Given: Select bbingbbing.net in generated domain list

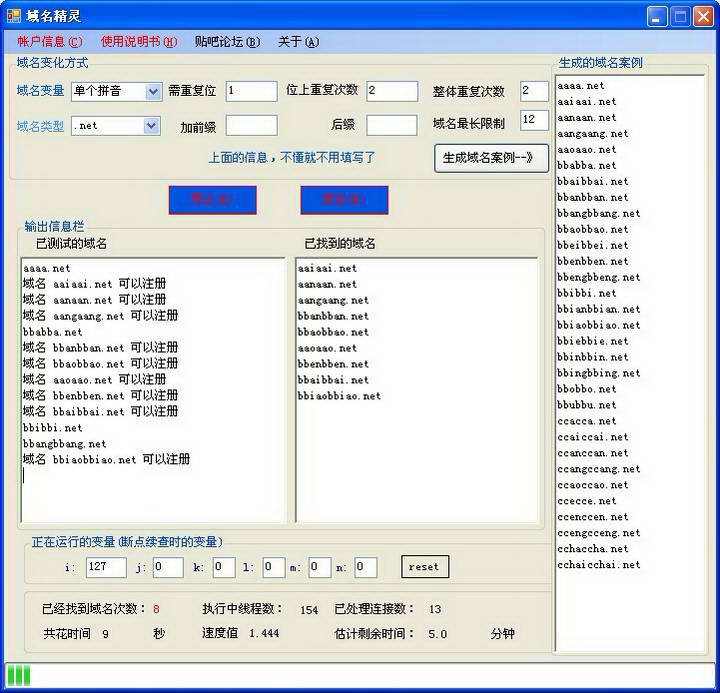Looking at the screenshot, I should (598, 373).
